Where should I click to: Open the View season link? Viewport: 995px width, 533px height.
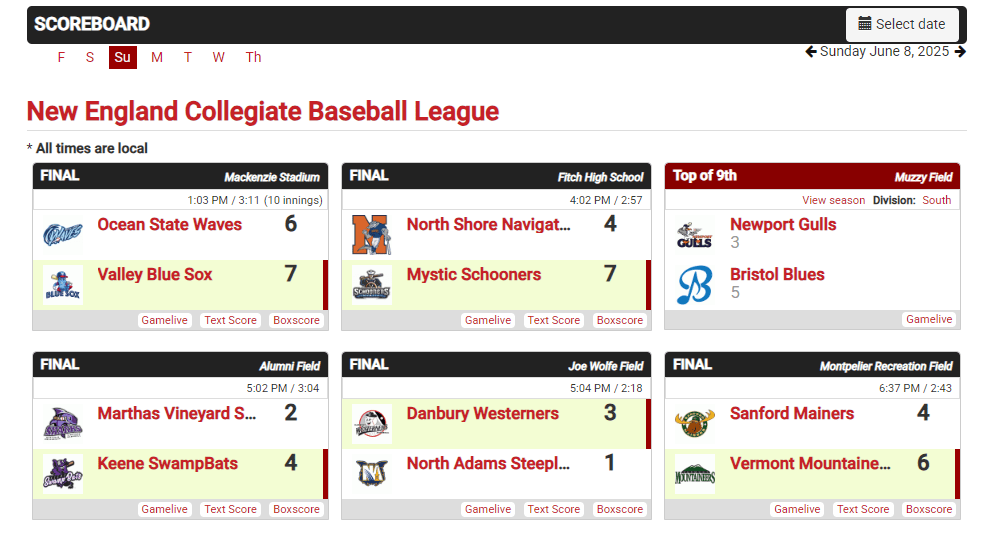(x=833, y=200)
